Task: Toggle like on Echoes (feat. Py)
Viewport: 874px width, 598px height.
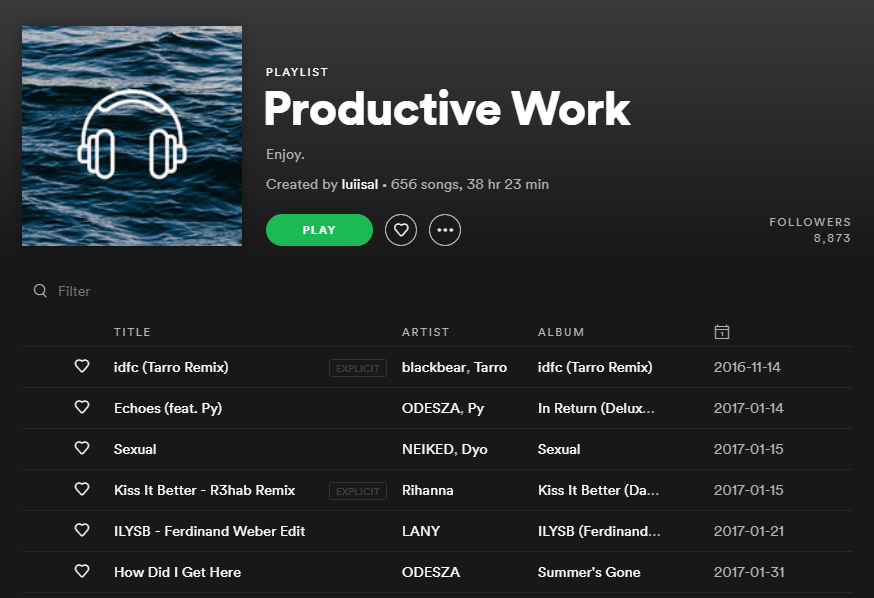Action: [x=82, y=408]
